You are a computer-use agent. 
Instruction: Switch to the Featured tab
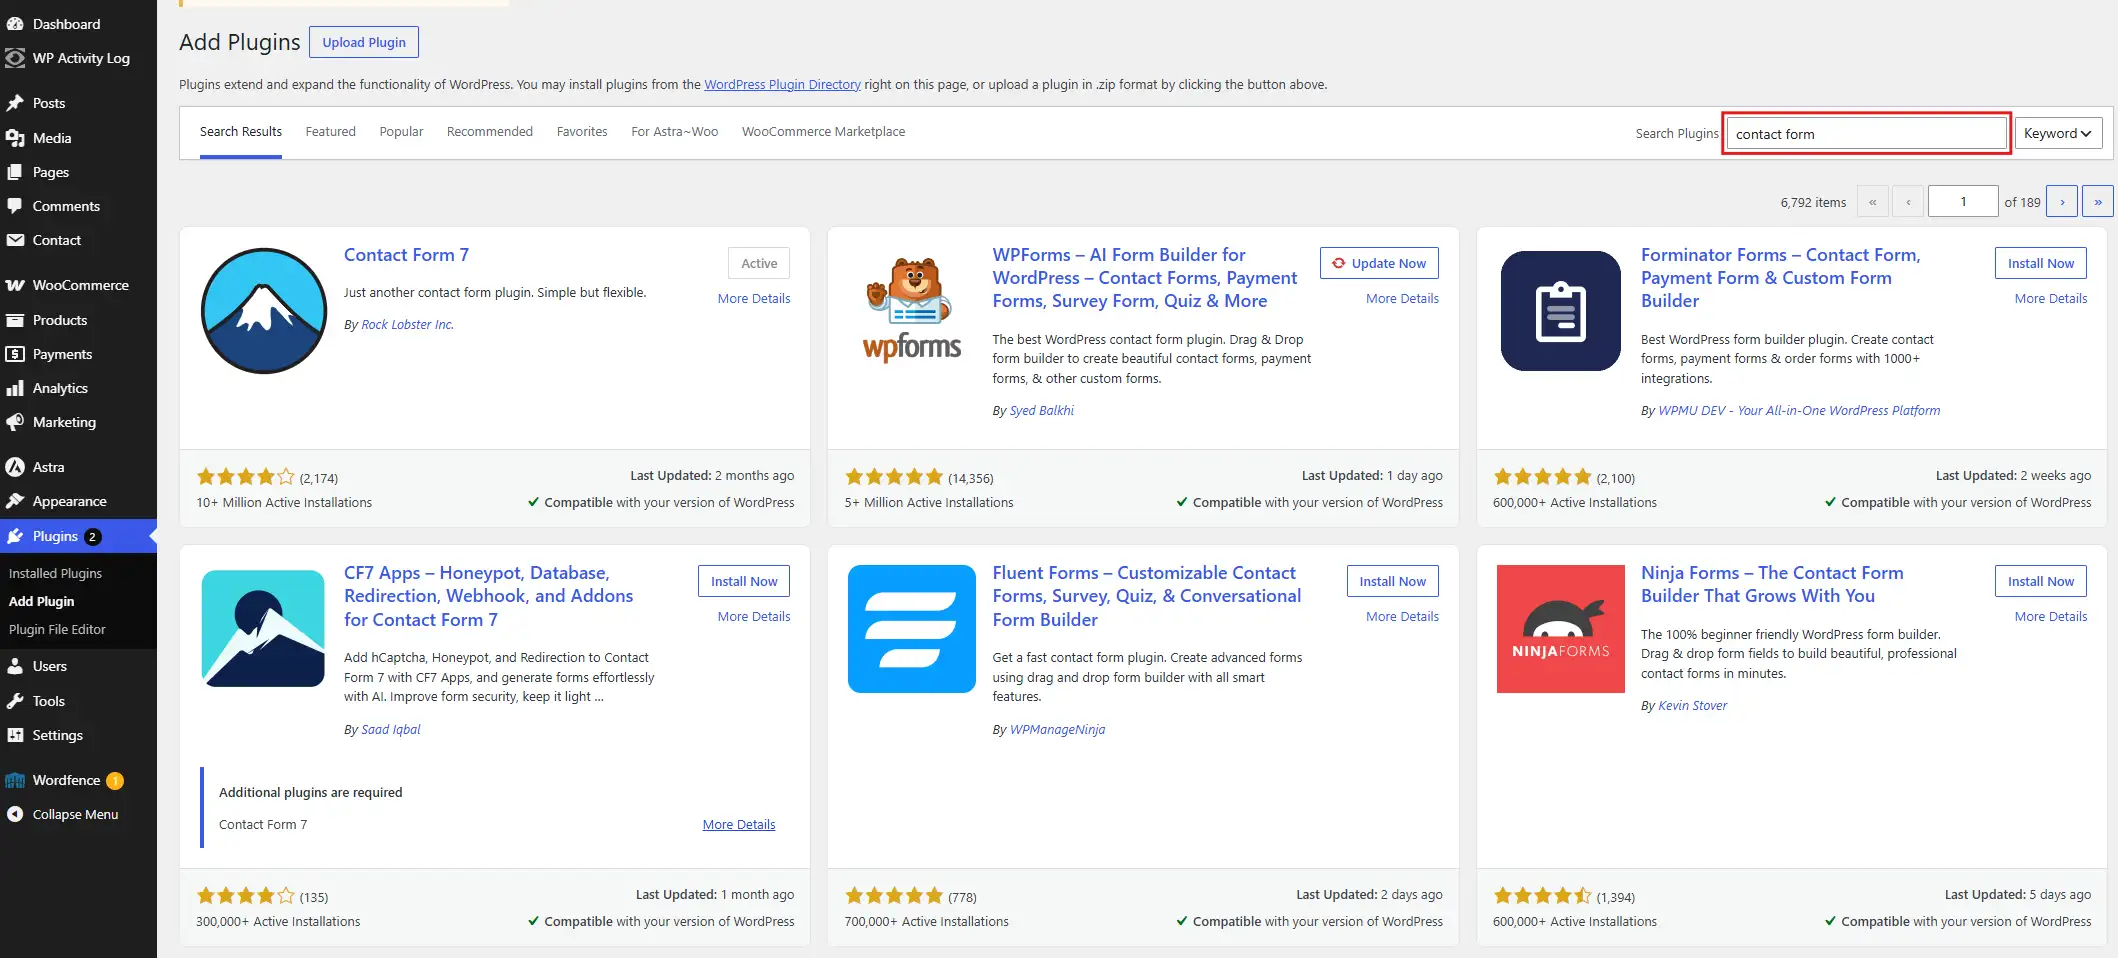tap(331, 132)
